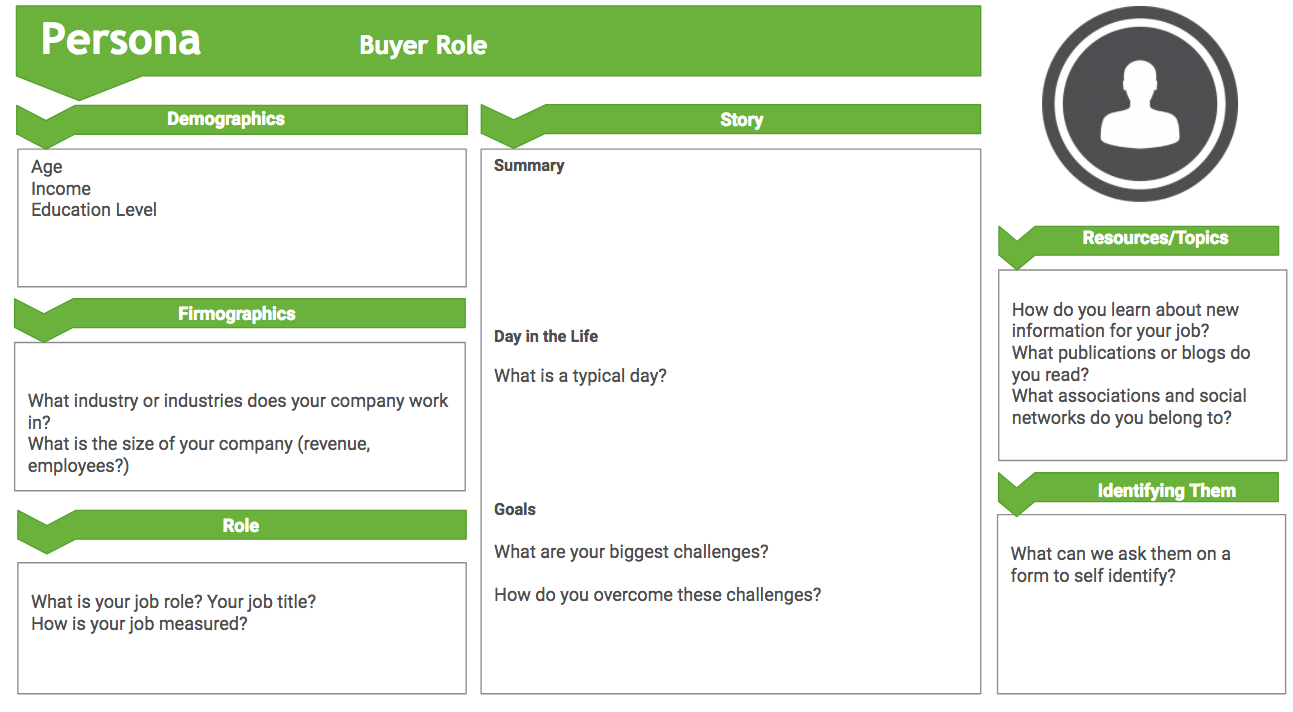Click the persona avatar silhouette icon
This screenshot has height=712, width=1293.
coord(1139,104)
